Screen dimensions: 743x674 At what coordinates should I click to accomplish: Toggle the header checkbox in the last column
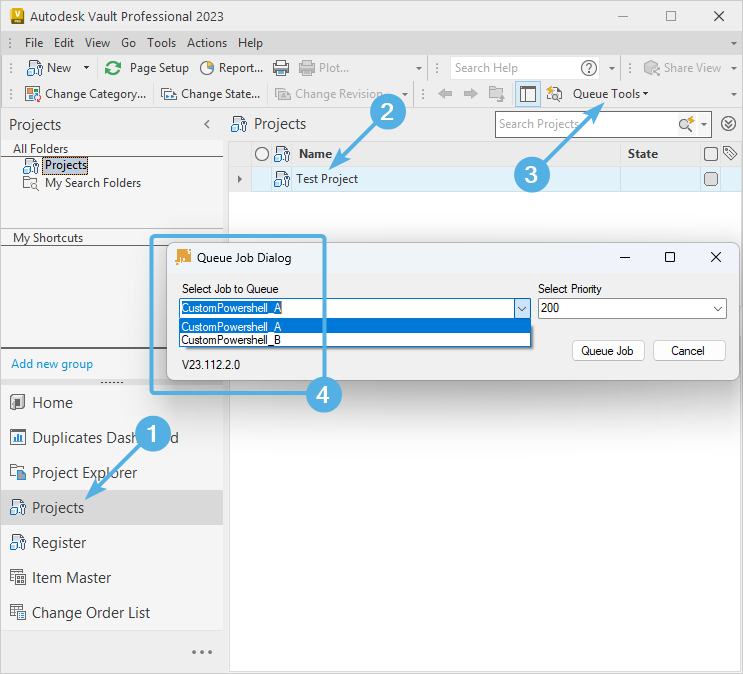(711, 154)
